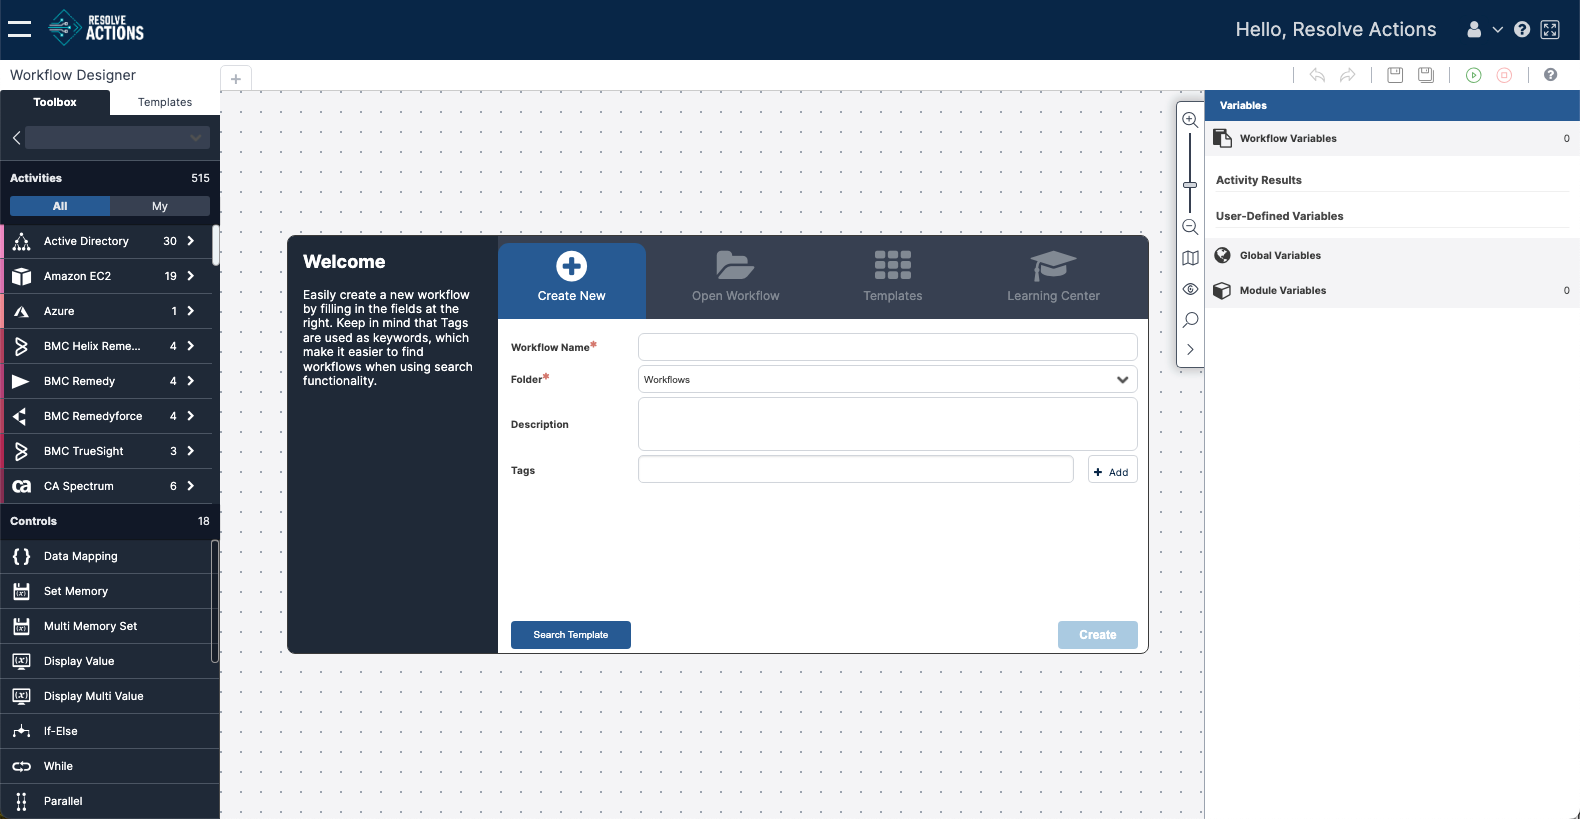This screenshot has width=1580, height=819.
Task: Open Global Variables section
Action: [x=1392, y=255]
